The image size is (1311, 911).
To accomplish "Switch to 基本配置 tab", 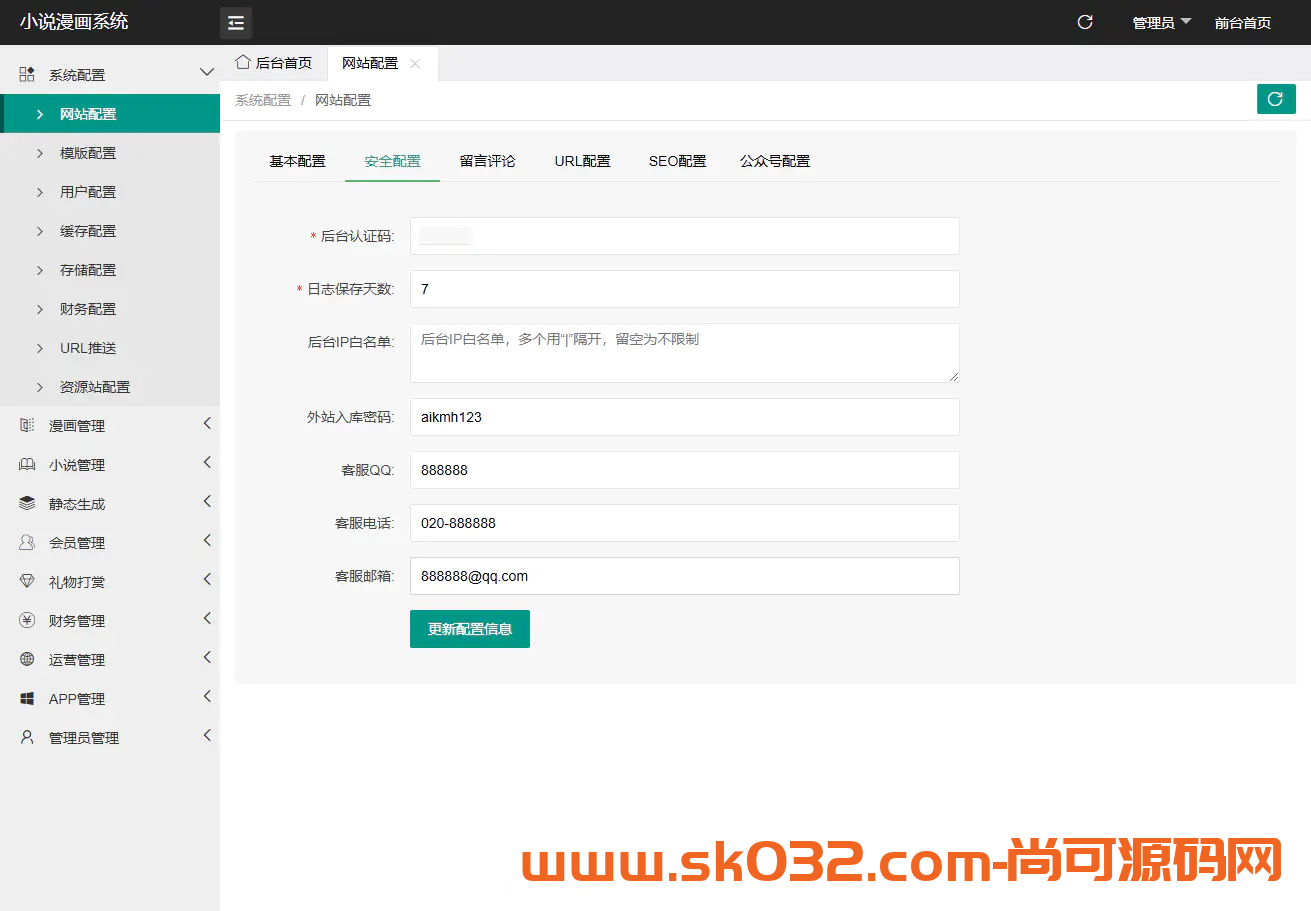I will tap(297, 161).
